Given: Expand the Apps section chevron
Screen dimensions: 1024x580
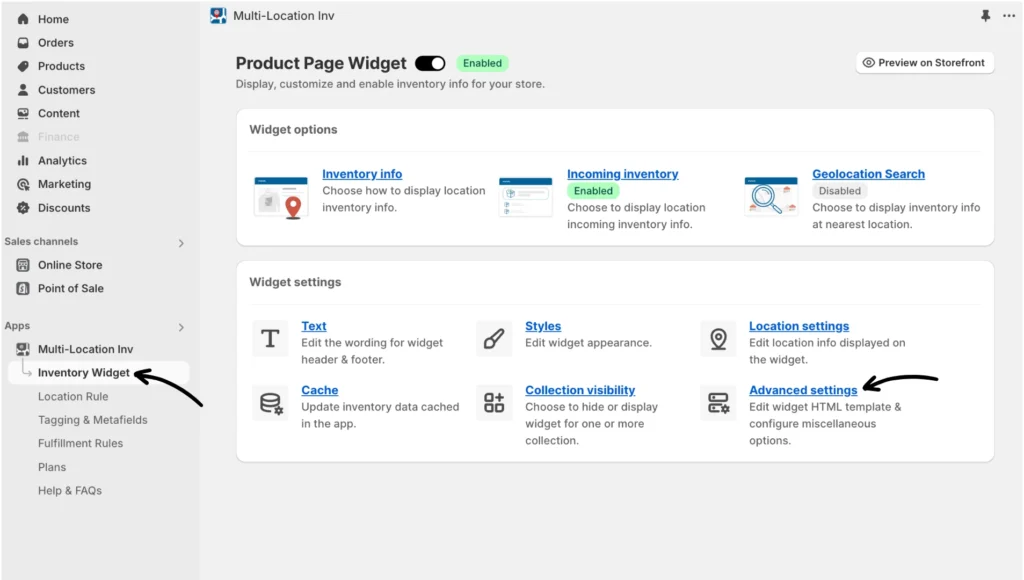Looking at the screenshot, I should [x=181, y=327].
